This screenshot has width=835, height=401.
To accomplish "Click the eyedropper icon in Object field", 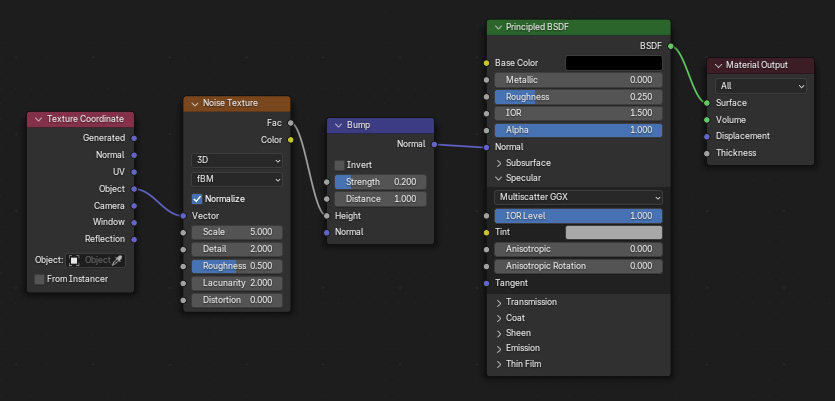I will 117,260.
